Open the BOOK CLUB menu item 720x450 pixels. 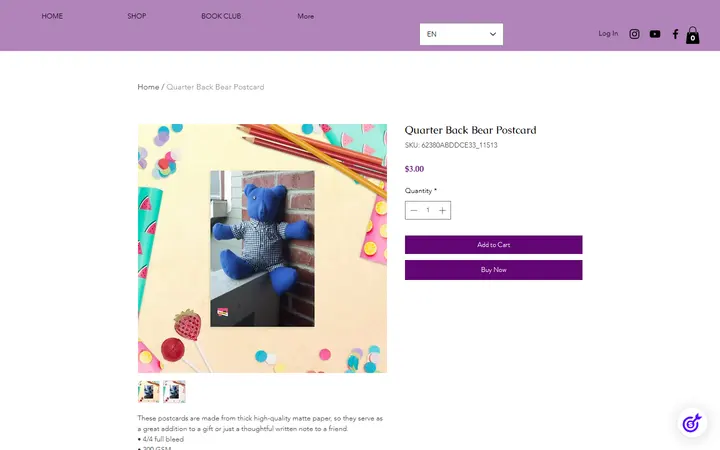click(x=221, y=16)
